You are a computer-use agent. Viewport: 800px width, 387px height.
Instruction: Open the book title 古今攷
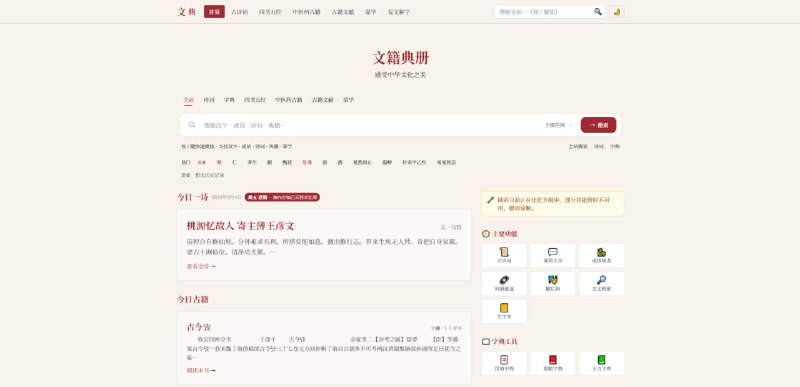199,327
